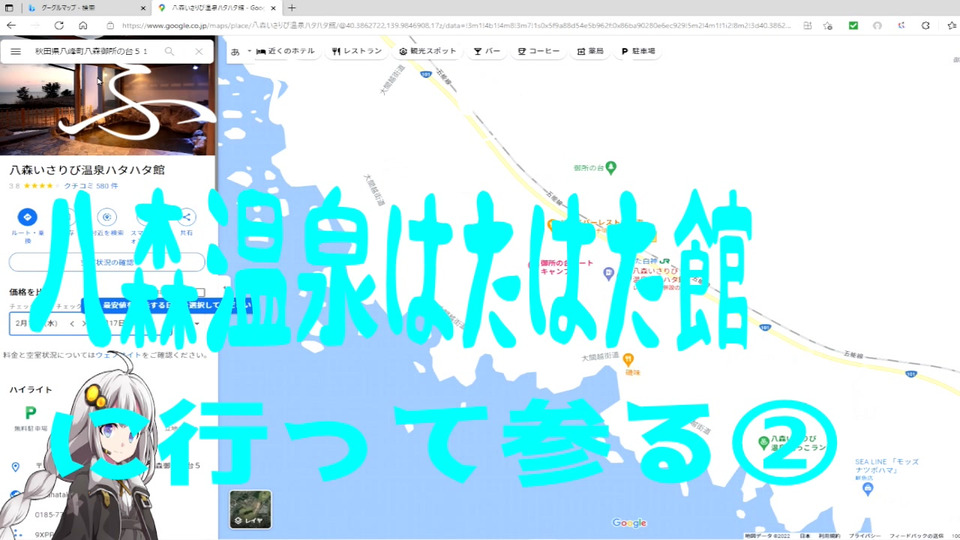Open the place photo of the onsen
This screenshot has height=540, width=960.
coord(108,109)
